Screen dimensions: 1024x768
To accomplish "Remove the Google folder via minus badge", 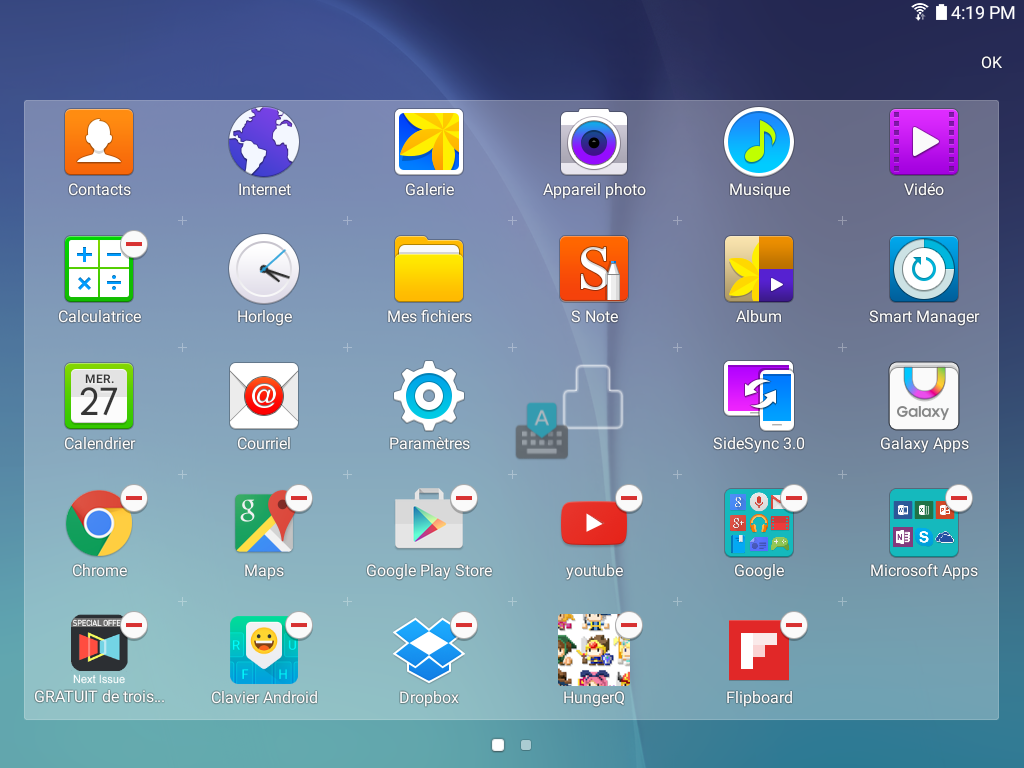I will [x=794, y=498].
